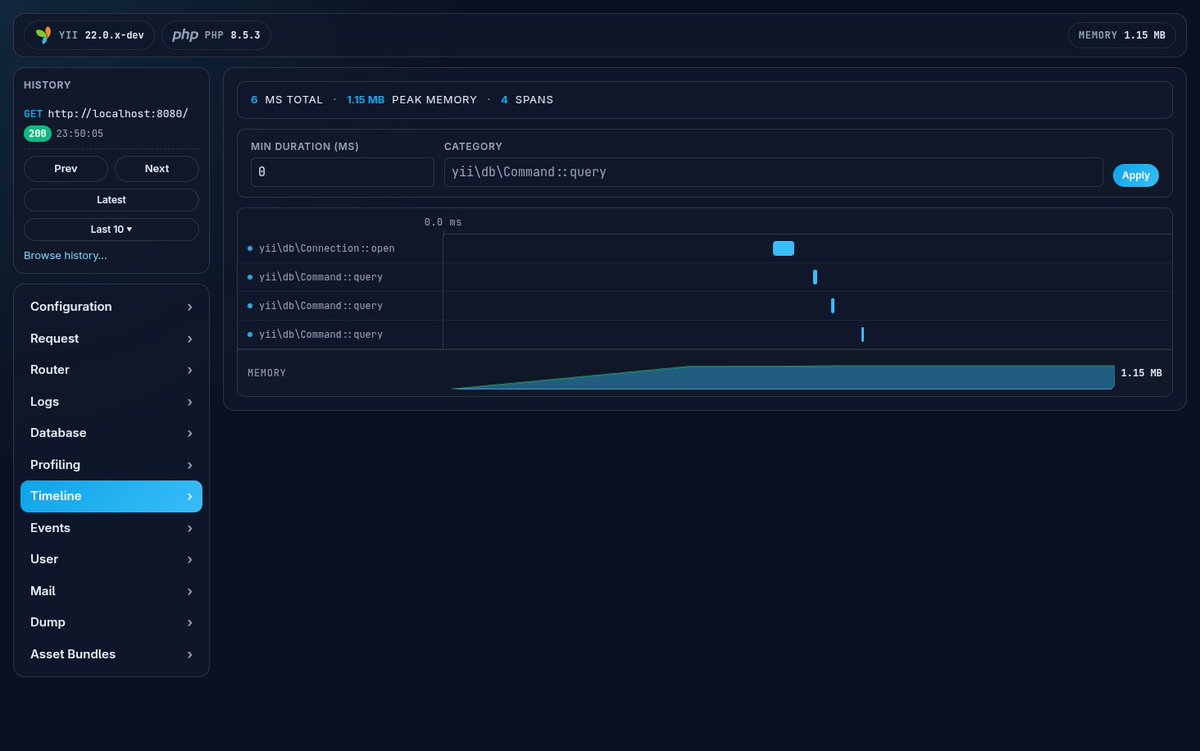Viewport: 1200px width, 751px height.
Task: Jump to the Latest request
Action: [111, 200]
